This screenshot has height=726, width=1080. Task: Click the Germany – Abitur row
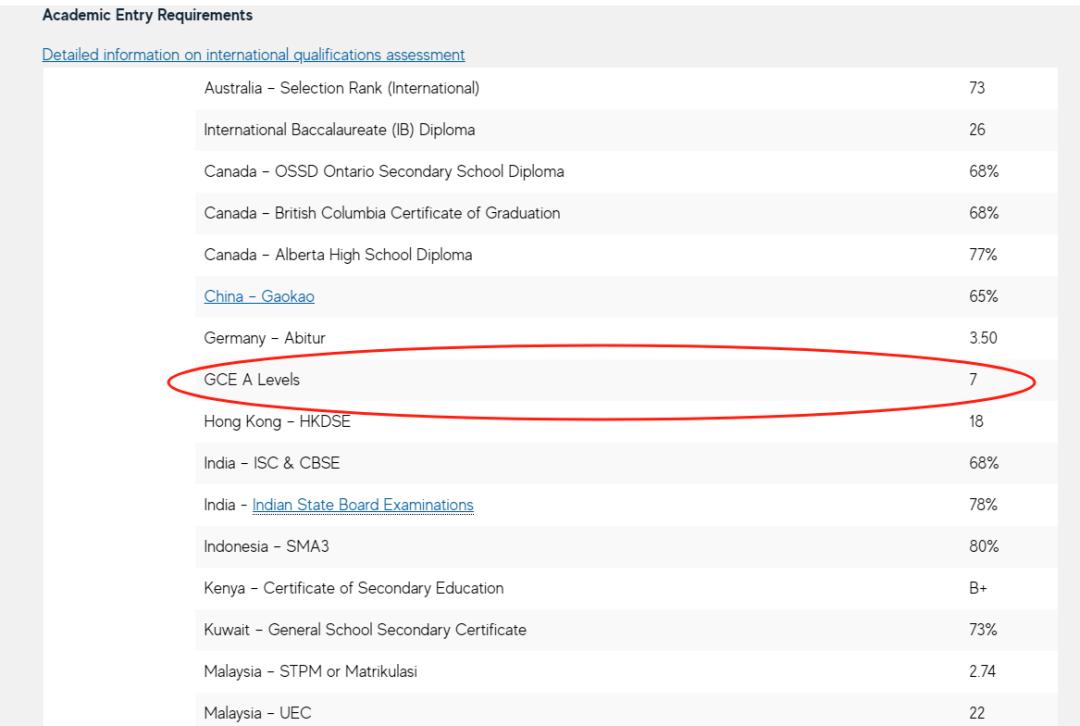pyautogui.click(x=265, y=338)
